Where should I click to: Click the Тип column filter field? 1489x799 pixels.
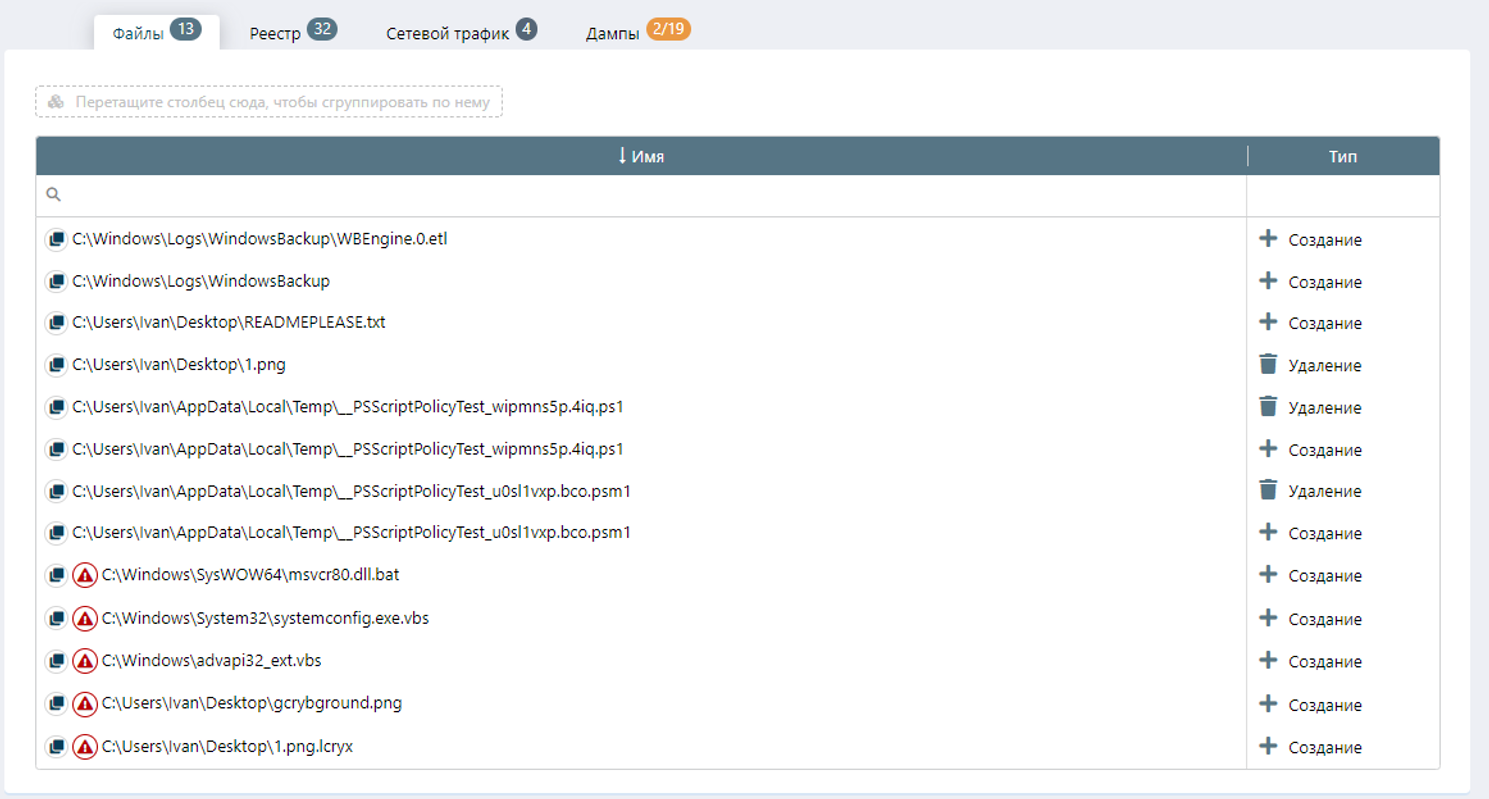click(x=1342, y=196)
